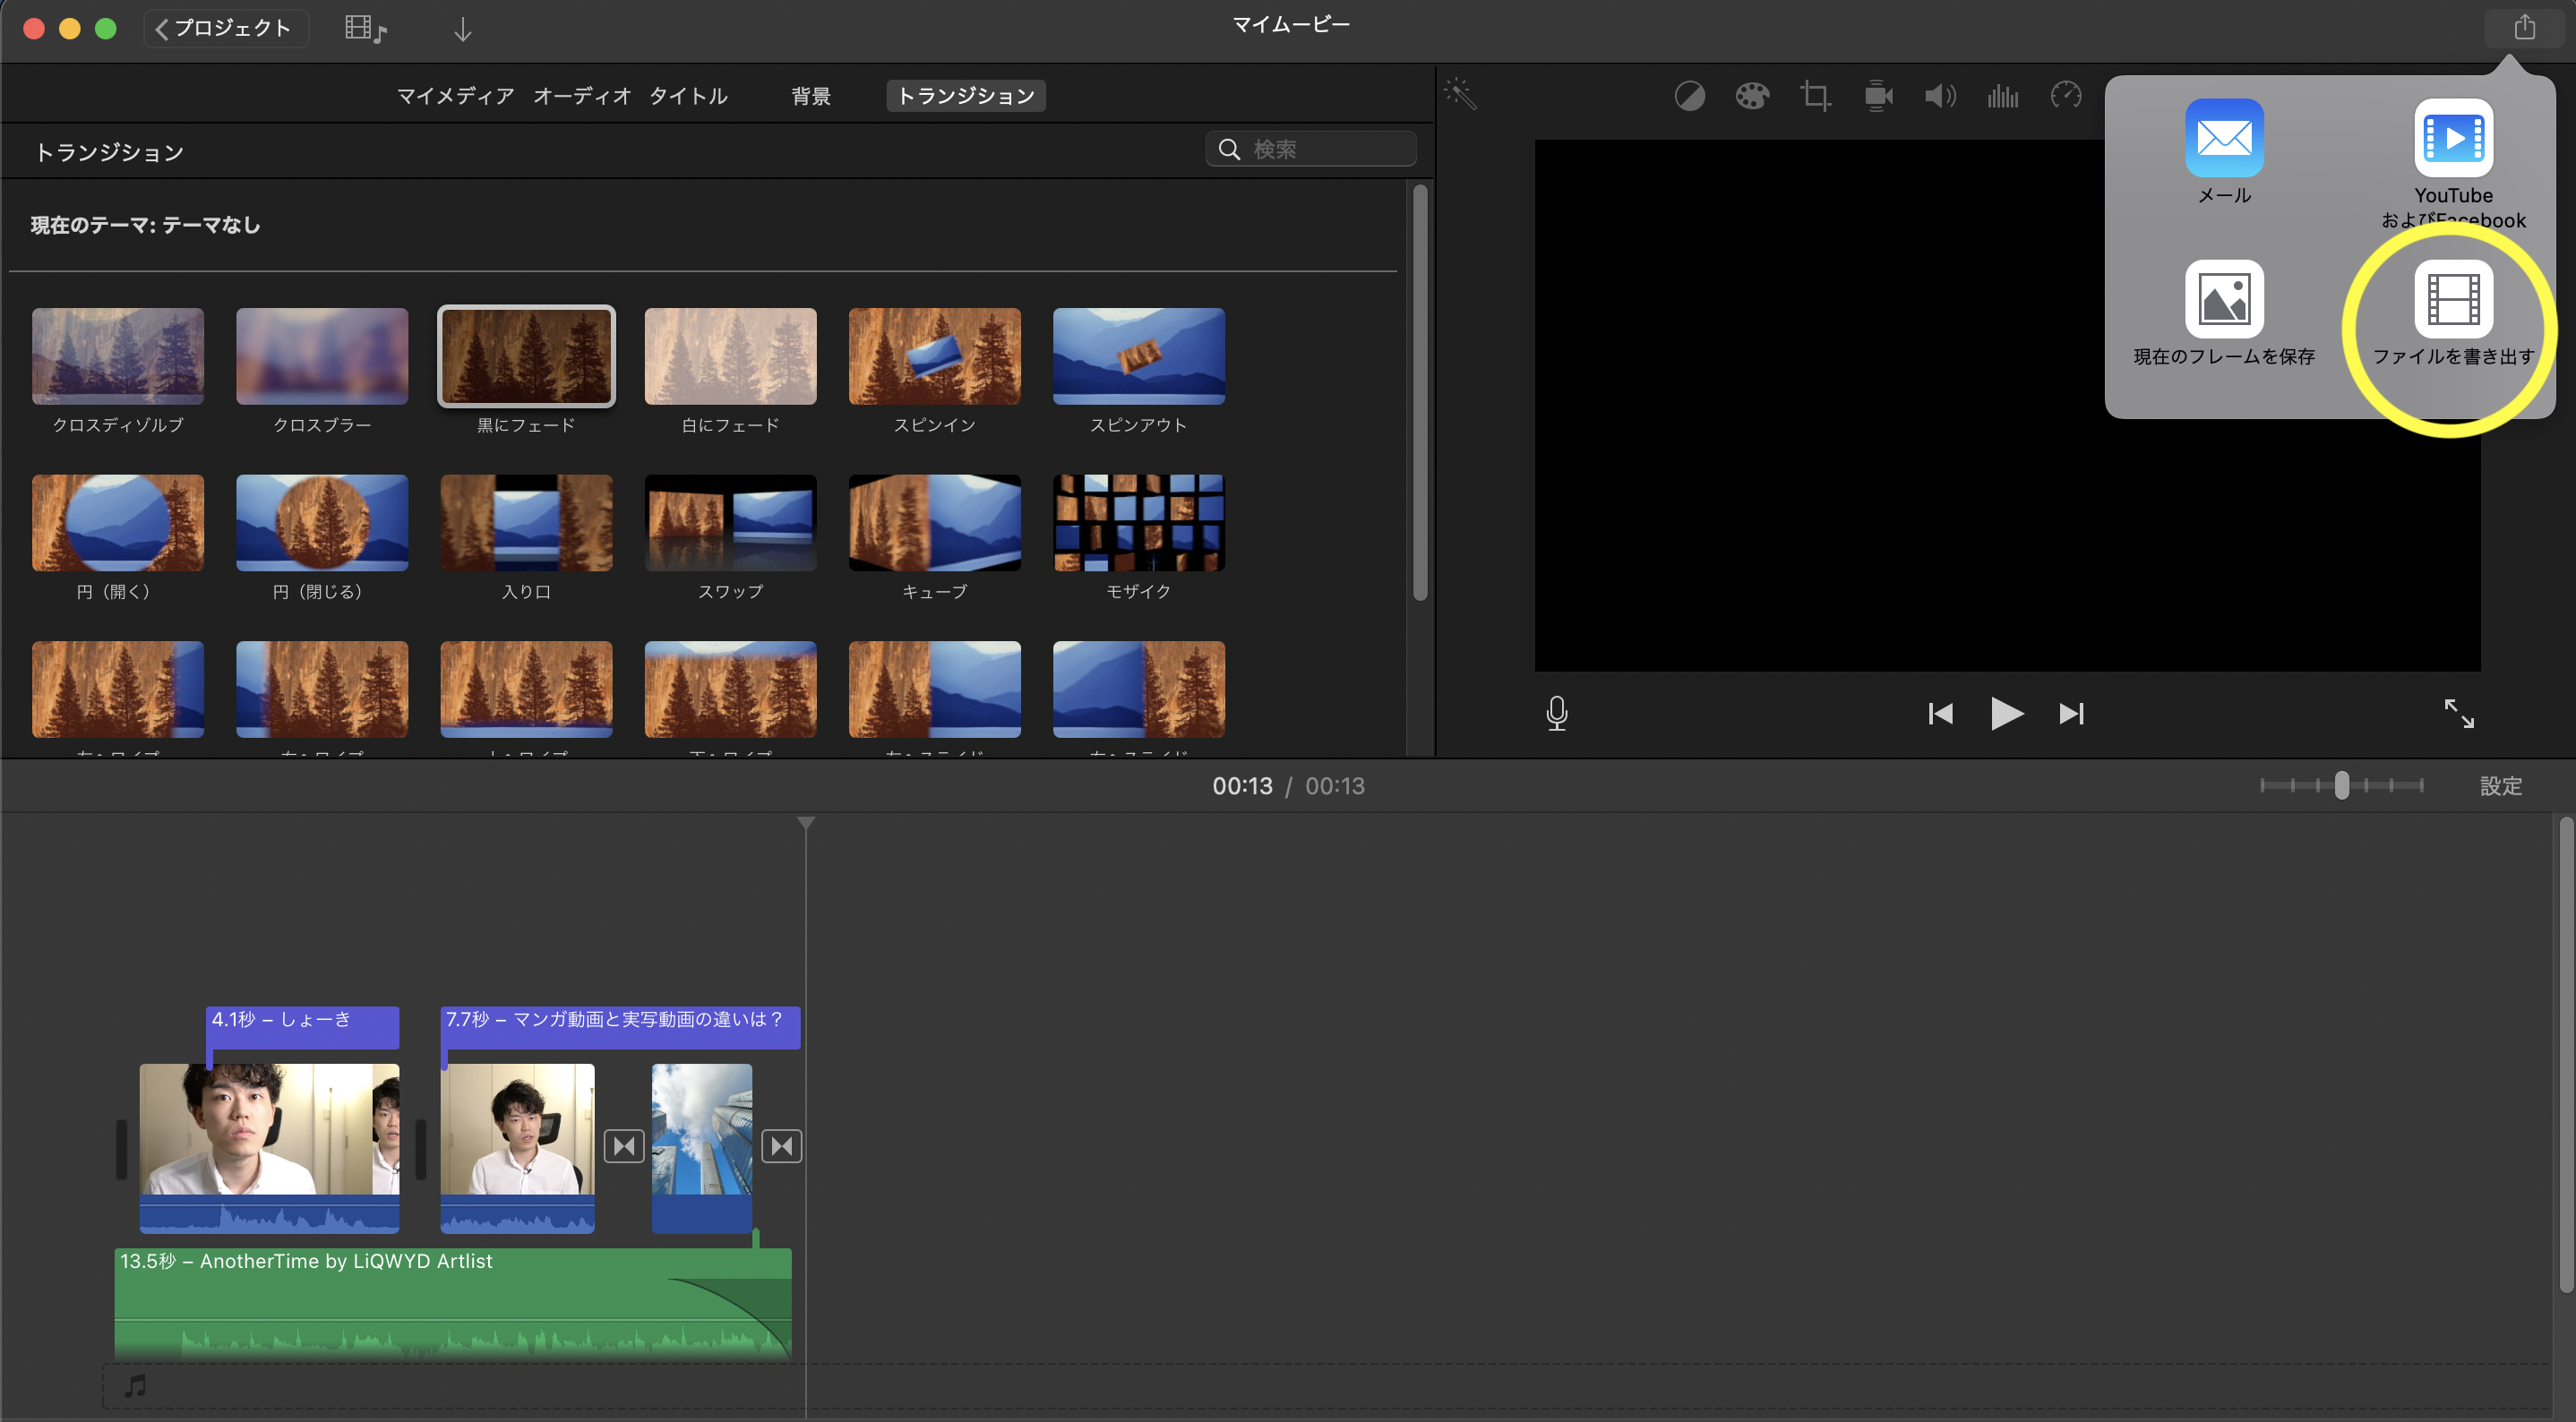Screen dimensions: 2576x1422
Task: Switch to the タイトル tab
Action: [x=688, y=96]
